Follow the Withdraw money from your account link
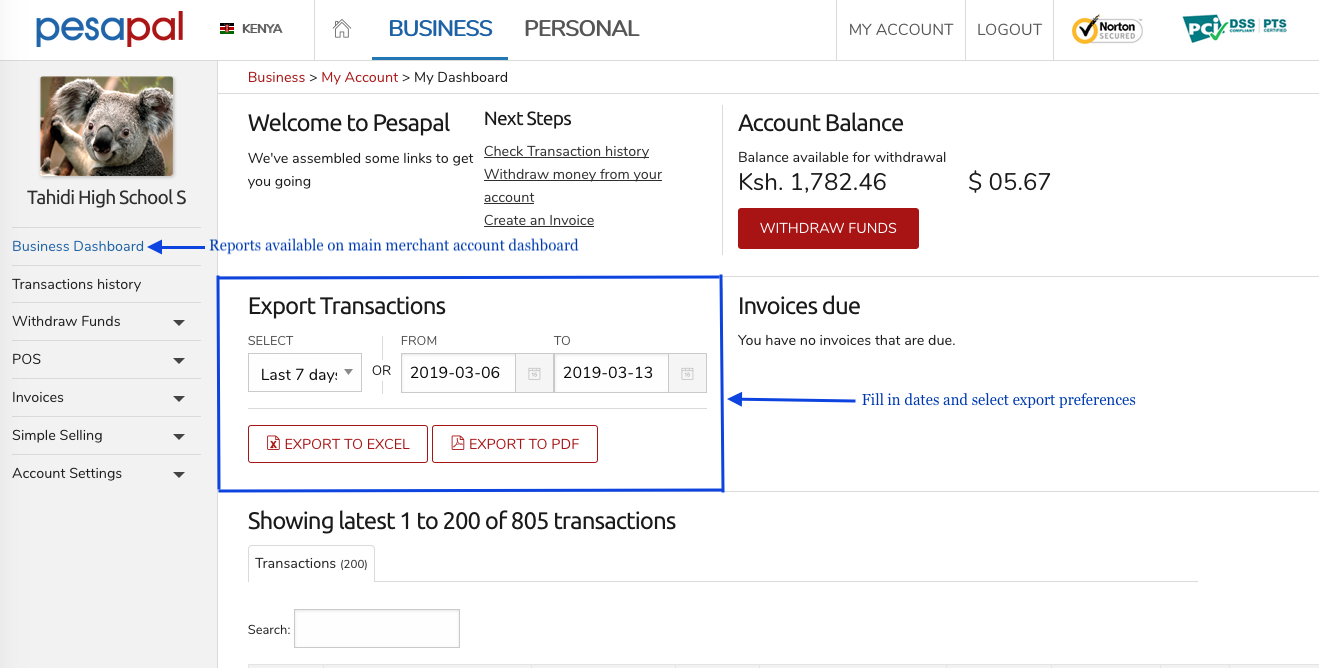 573,186
